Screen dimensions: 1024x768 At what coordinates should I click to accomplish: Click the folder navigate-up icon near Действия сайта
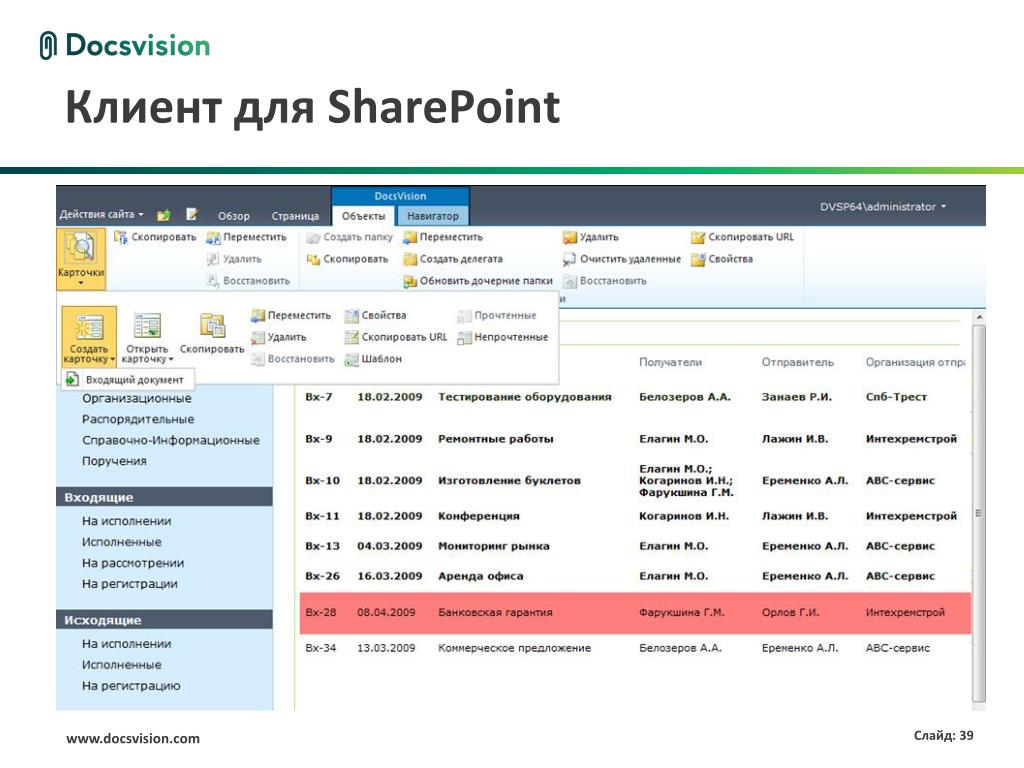tap(164, 215)
